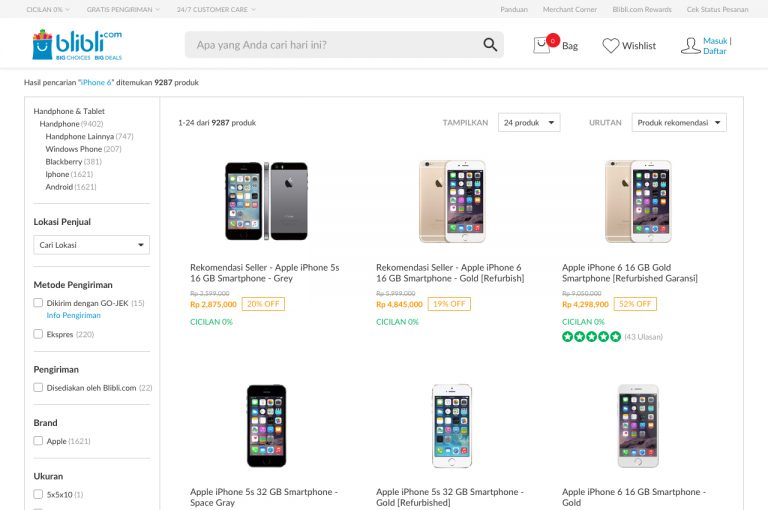This screenshot has width=768, height=510.
Task: Enable Dikirim dengan GO-JEK checkbox
Action: point(38,303)
